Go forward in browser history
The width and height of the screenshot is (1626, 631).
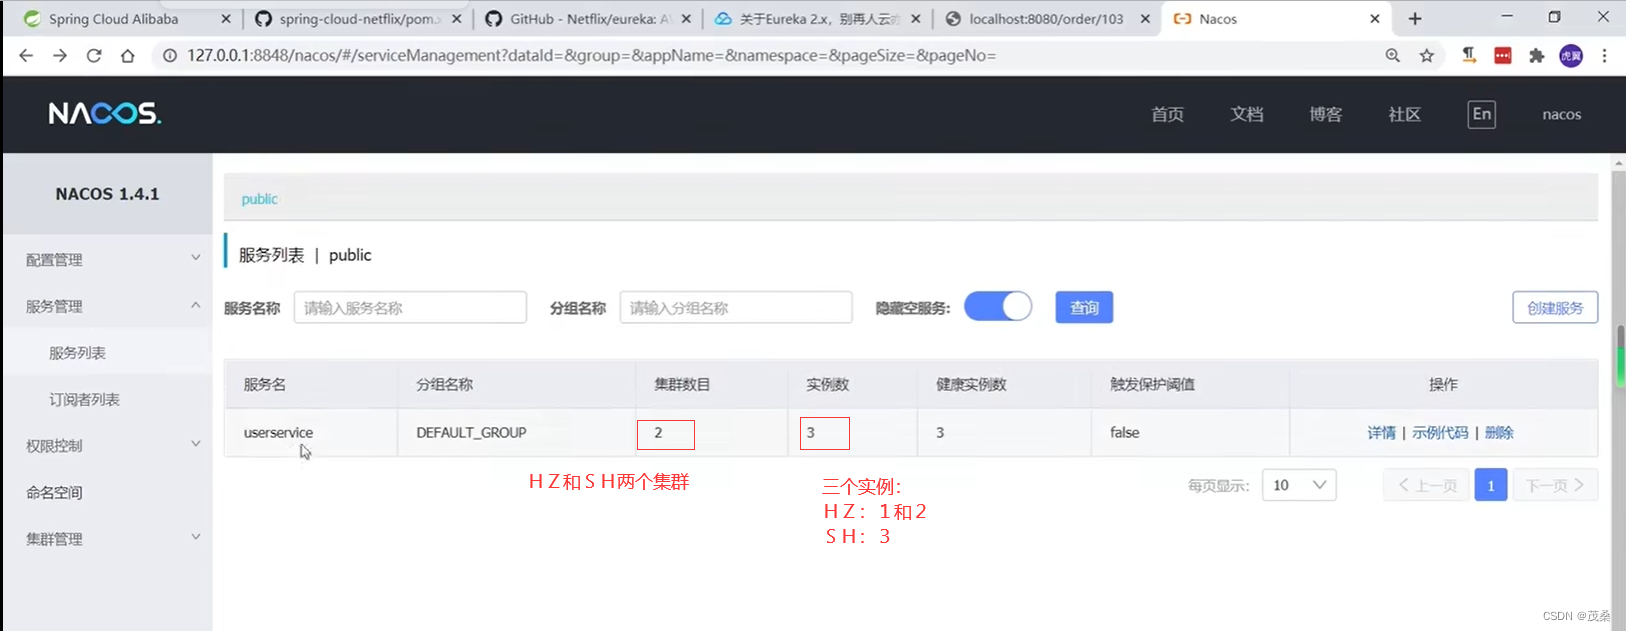pyautogui.click(x=60, y=56)
